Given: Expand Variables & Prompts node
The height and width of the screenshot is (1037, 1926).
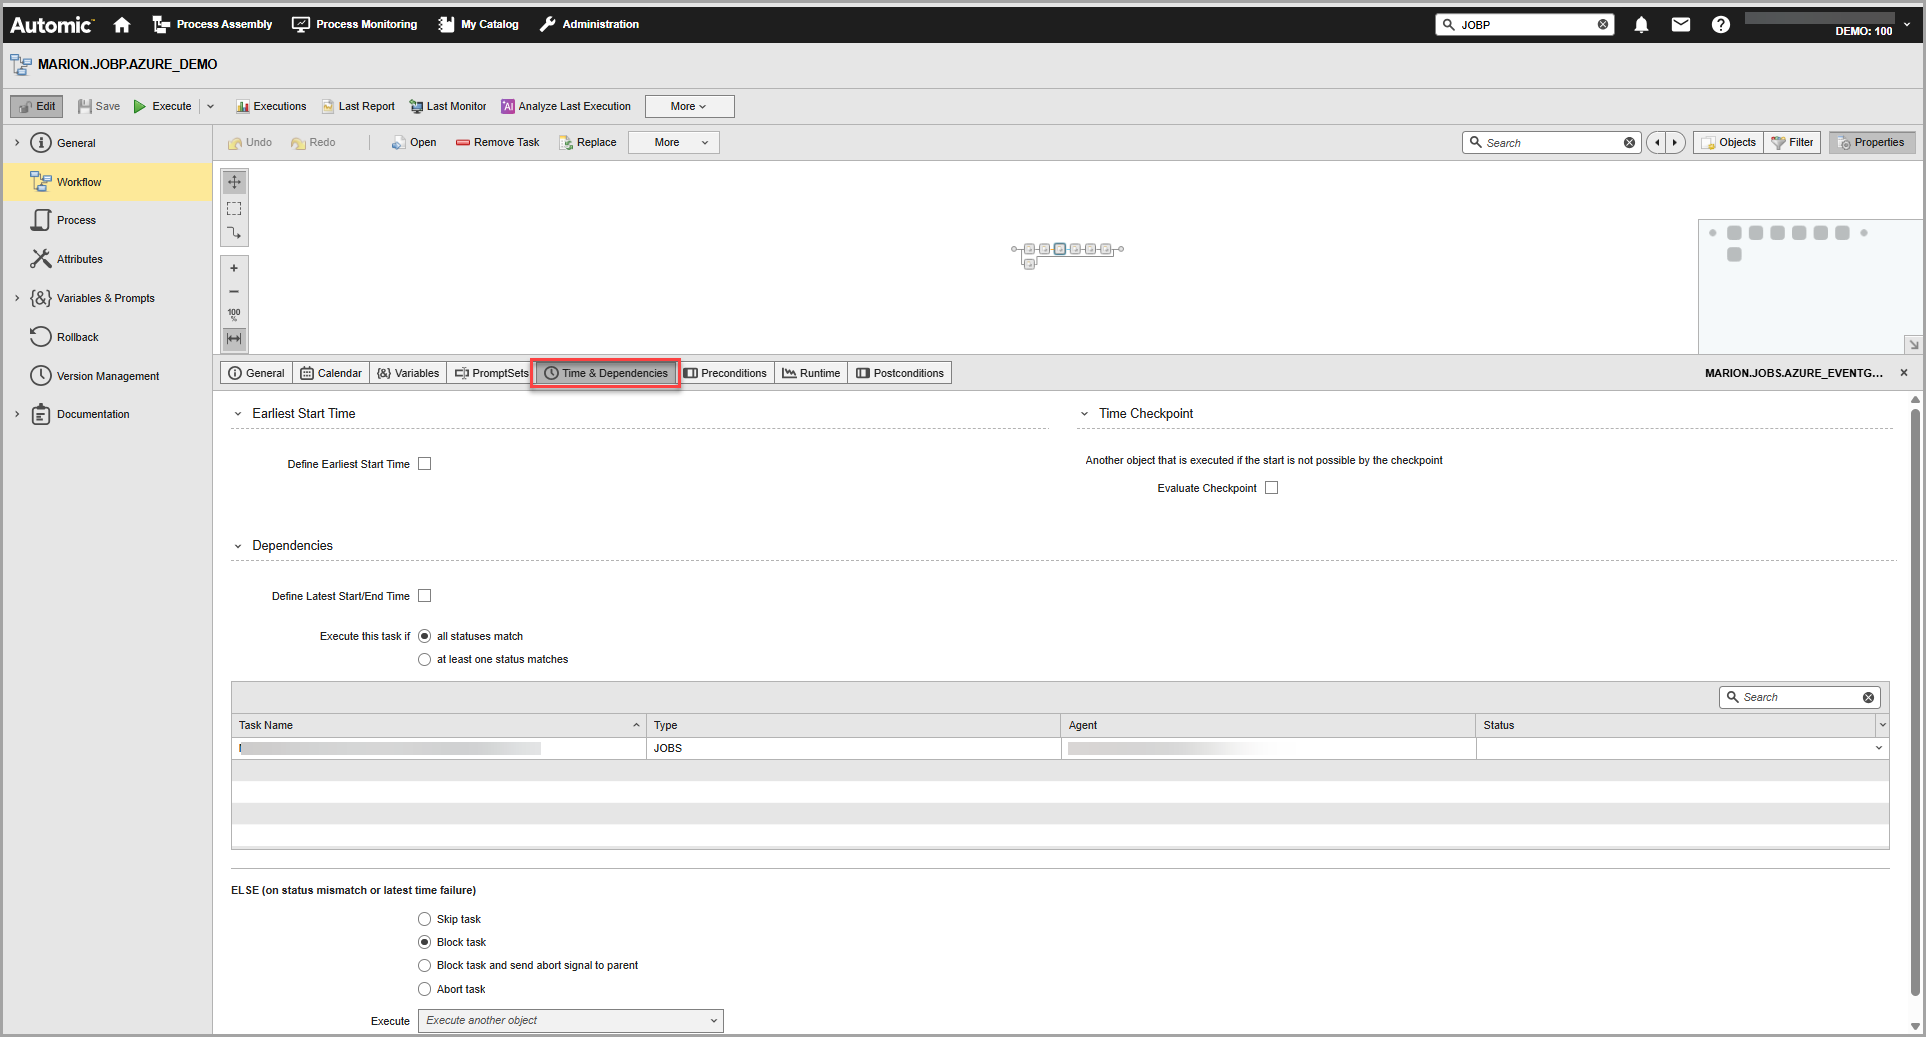Looking at the screenshot, I should pyautogui.click(x=17, y=298).
